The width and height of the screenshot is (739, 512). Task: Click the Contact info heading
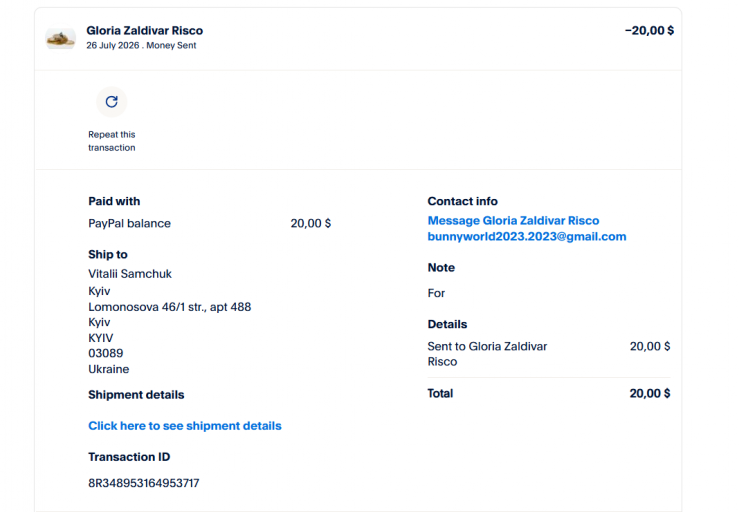462,201
